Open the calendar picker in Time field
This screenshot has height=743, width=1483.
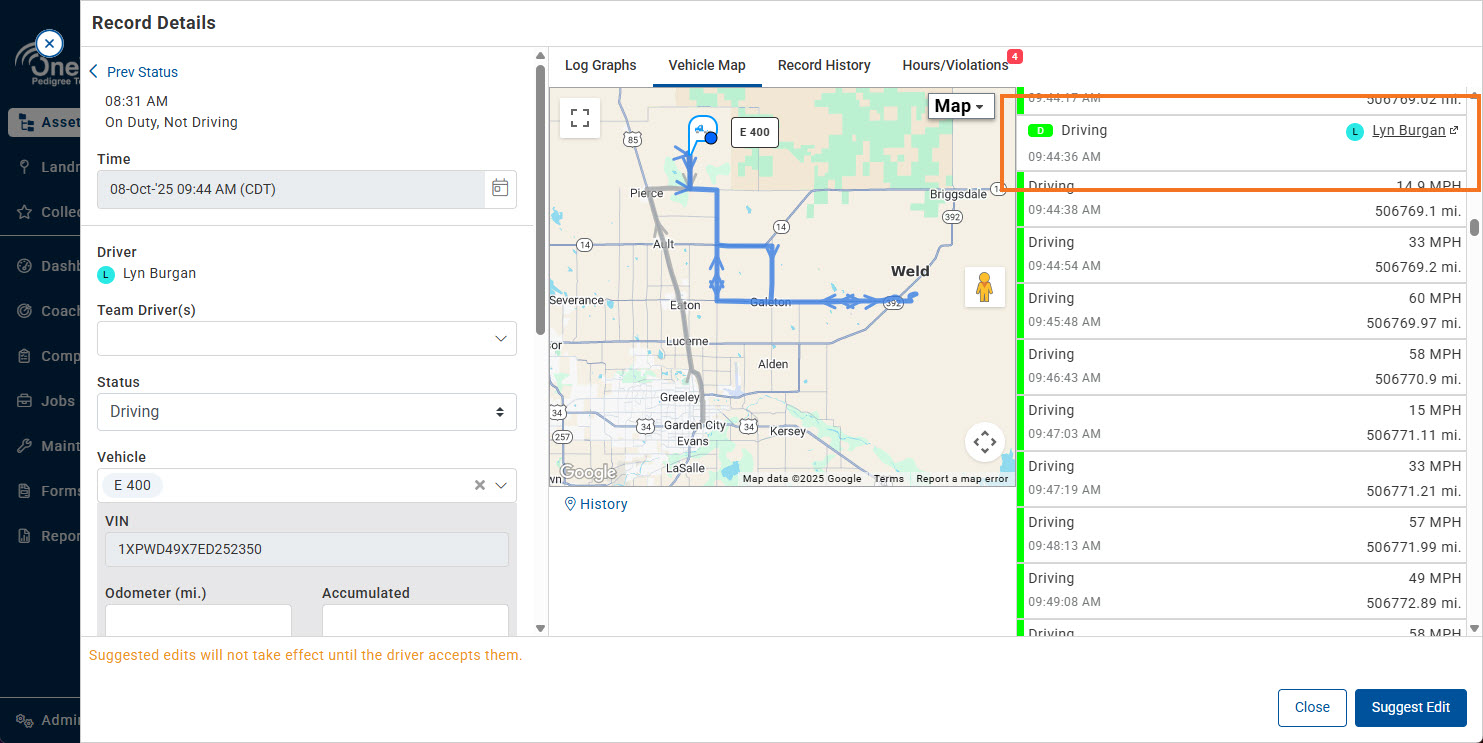coord(500,188)
